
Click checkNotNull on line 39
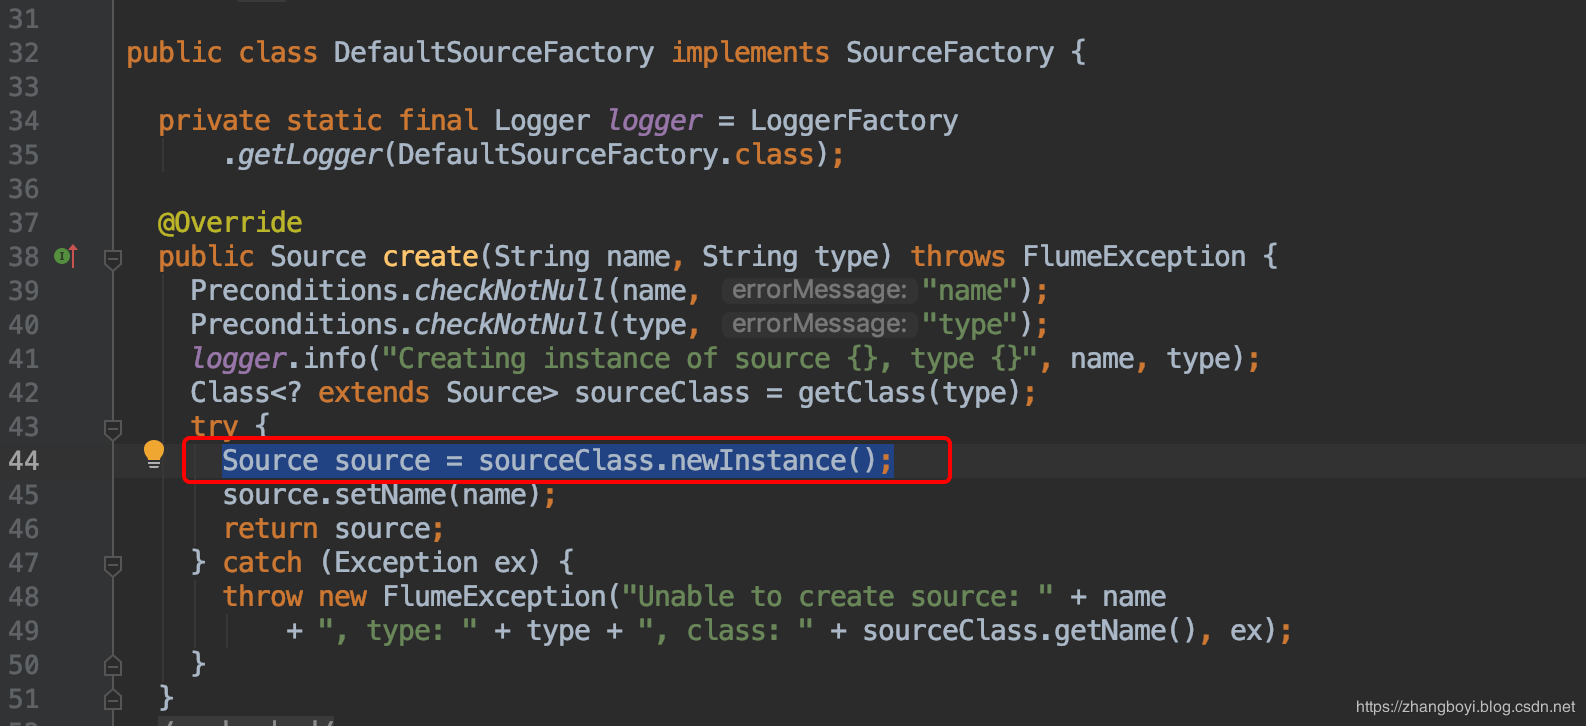coord(510,291)
